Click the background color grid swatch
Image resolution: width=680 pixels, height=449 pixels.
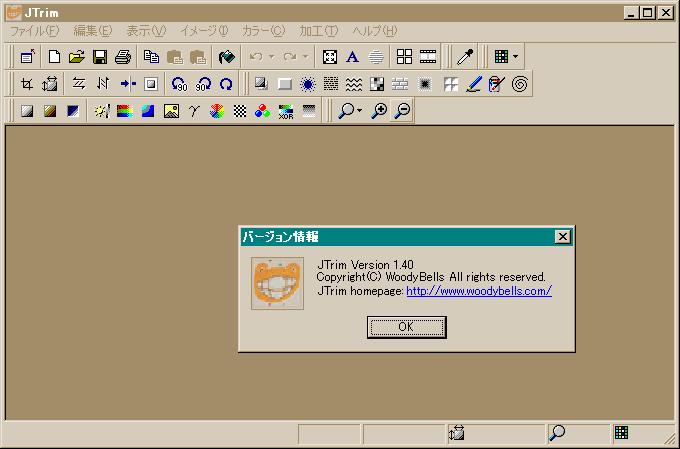click(501, 56)
